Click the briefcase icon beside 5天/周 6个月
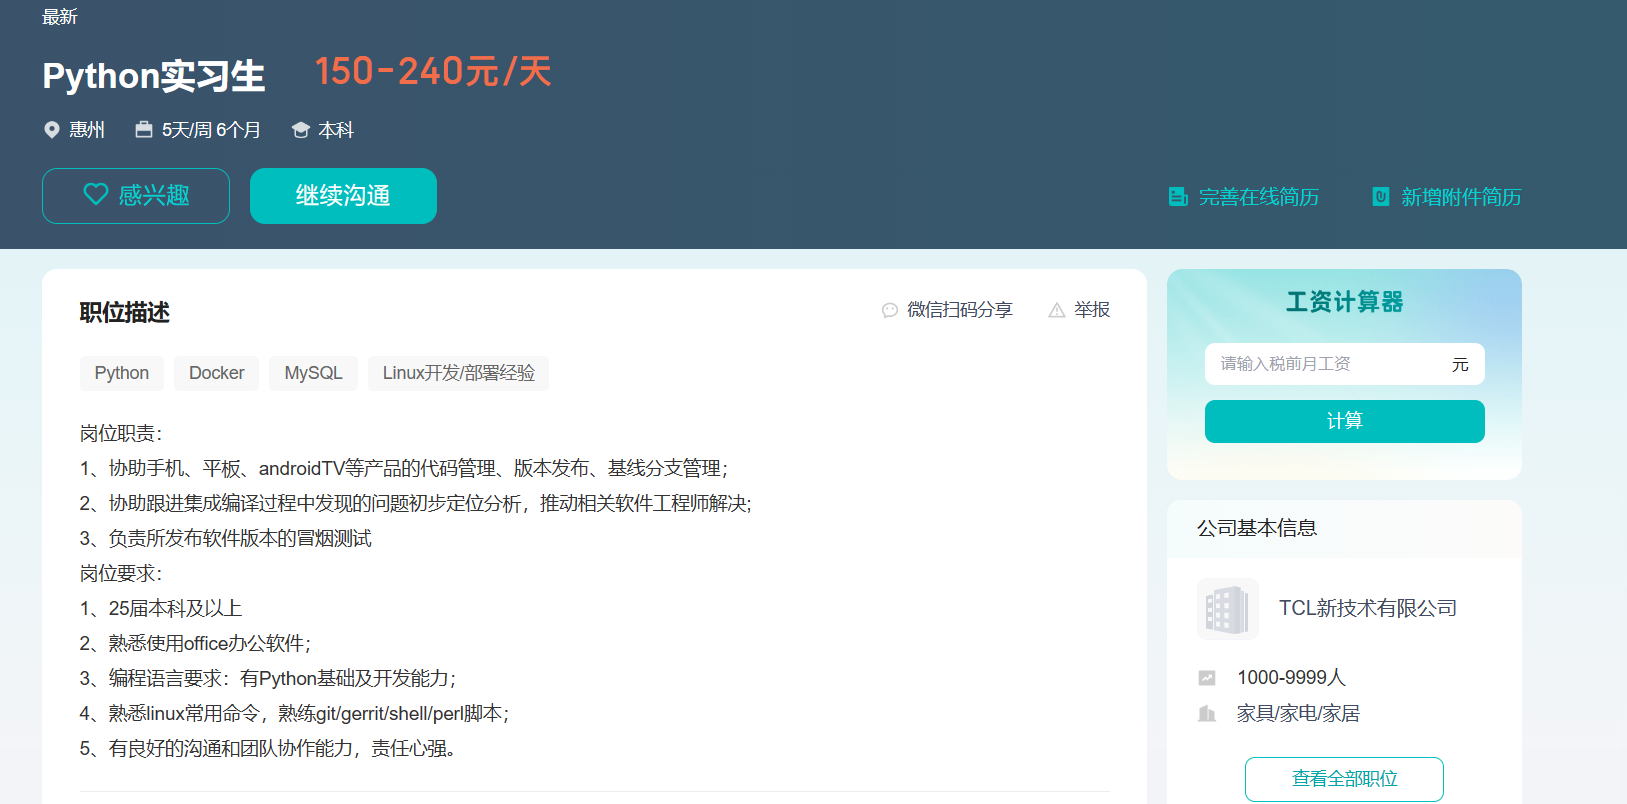Screen dimensions: 1627x804 pyautogui.click(x=144, y=130)
